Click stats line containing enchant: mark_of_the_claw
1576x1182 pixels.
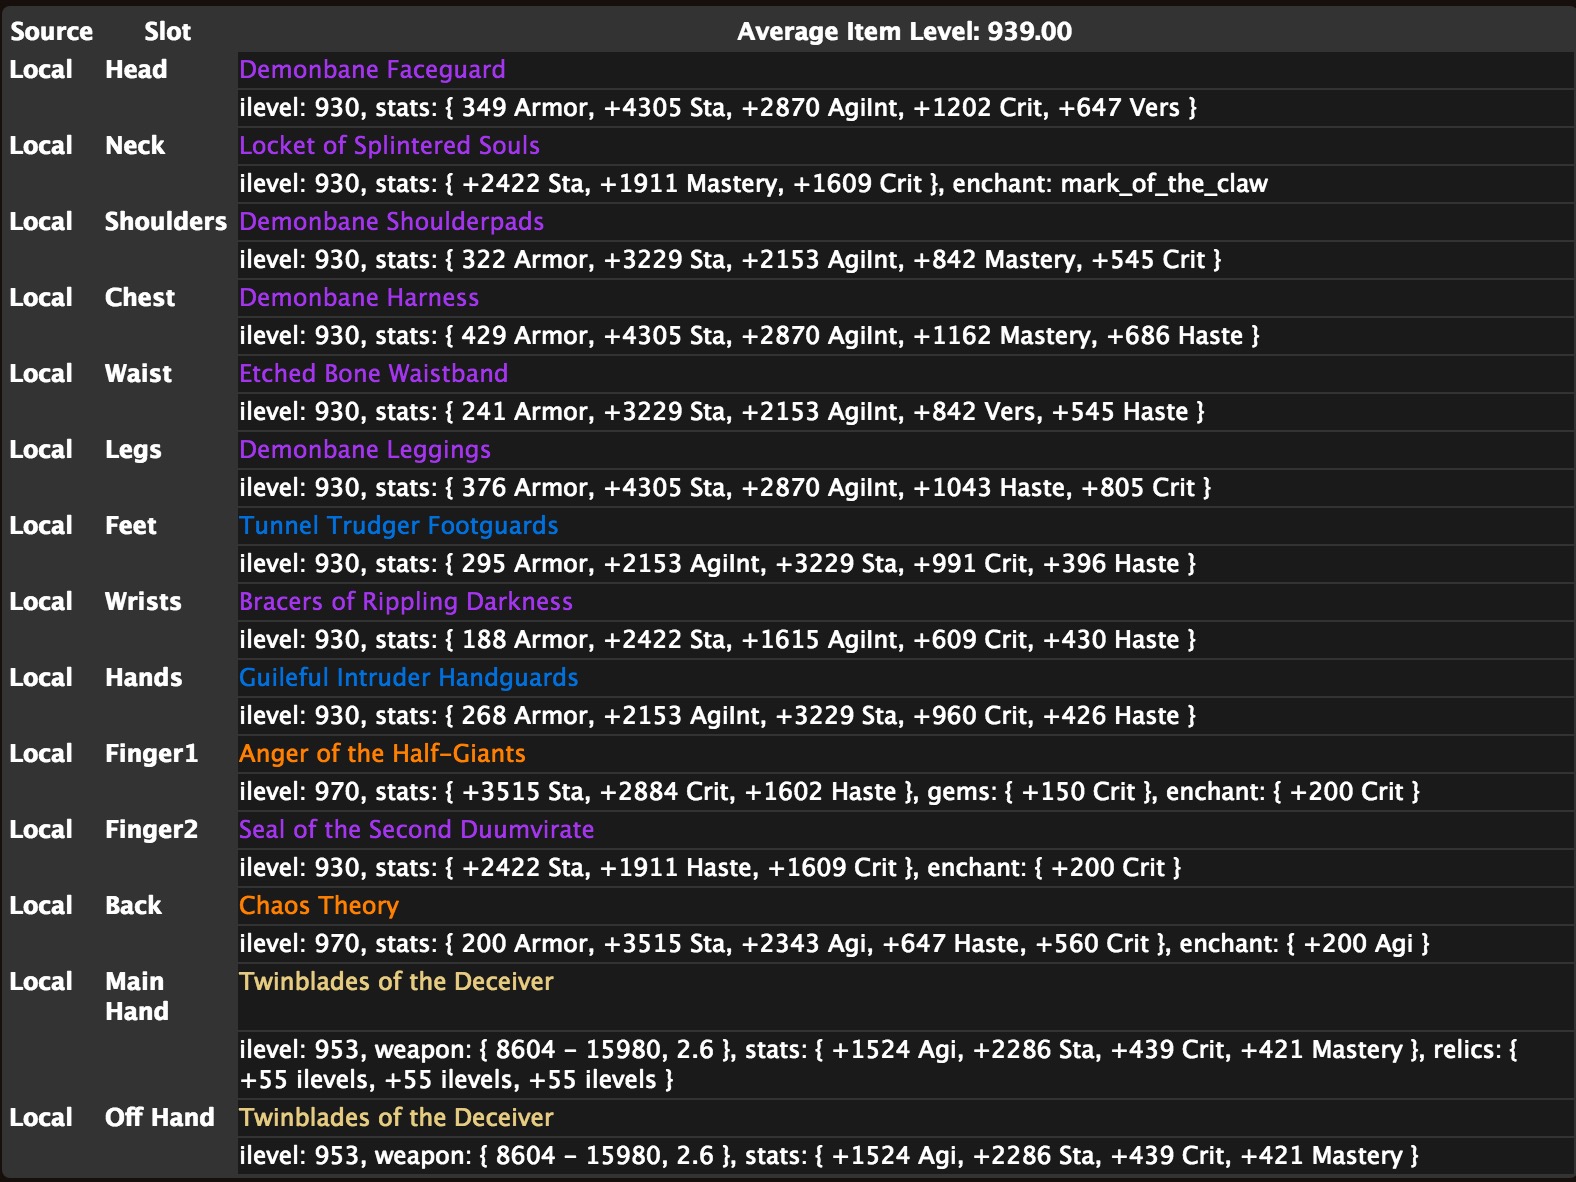(x=753, y=184)
